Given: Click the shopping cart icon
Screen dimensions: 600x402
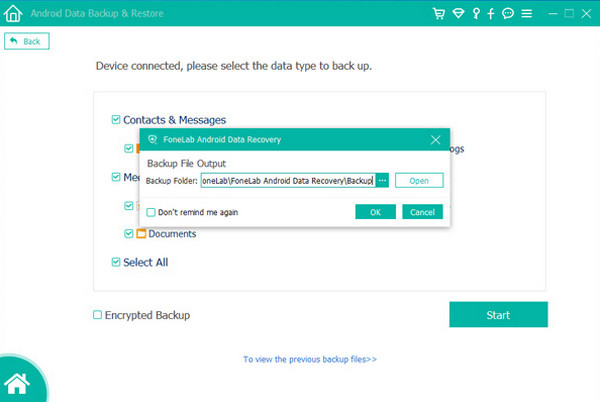Looking at the screenshot, I should pyautogui.click(x=438, y=15).
